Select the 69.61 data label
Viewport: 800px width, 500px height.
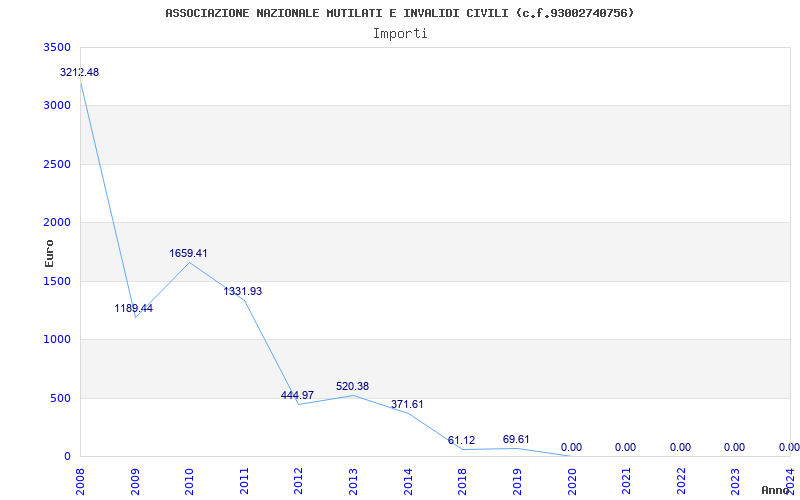click(x=516, y=440)
